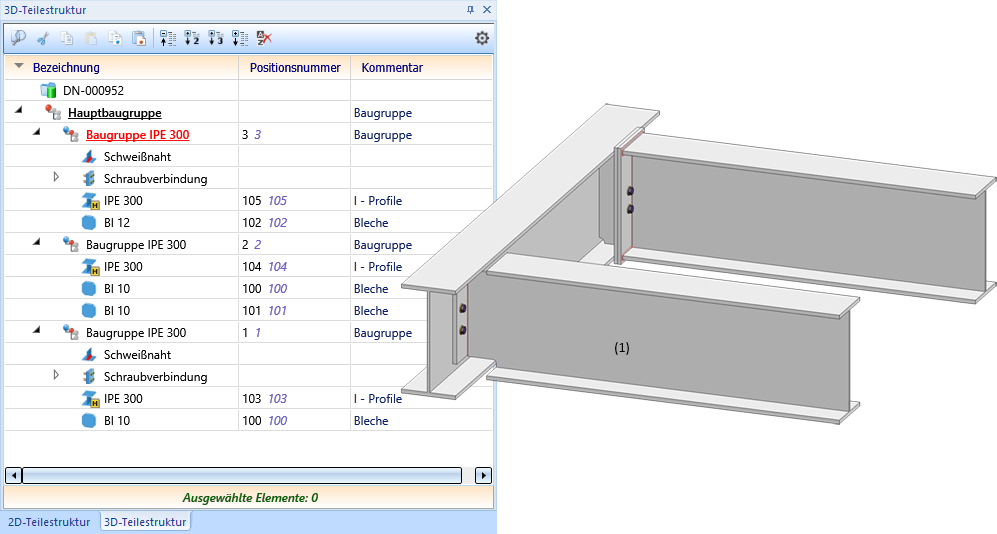The image size is (997, 534).
Task: Select the red Baugruppe IPE 300 entry
Action: click(x=138, y=135)
